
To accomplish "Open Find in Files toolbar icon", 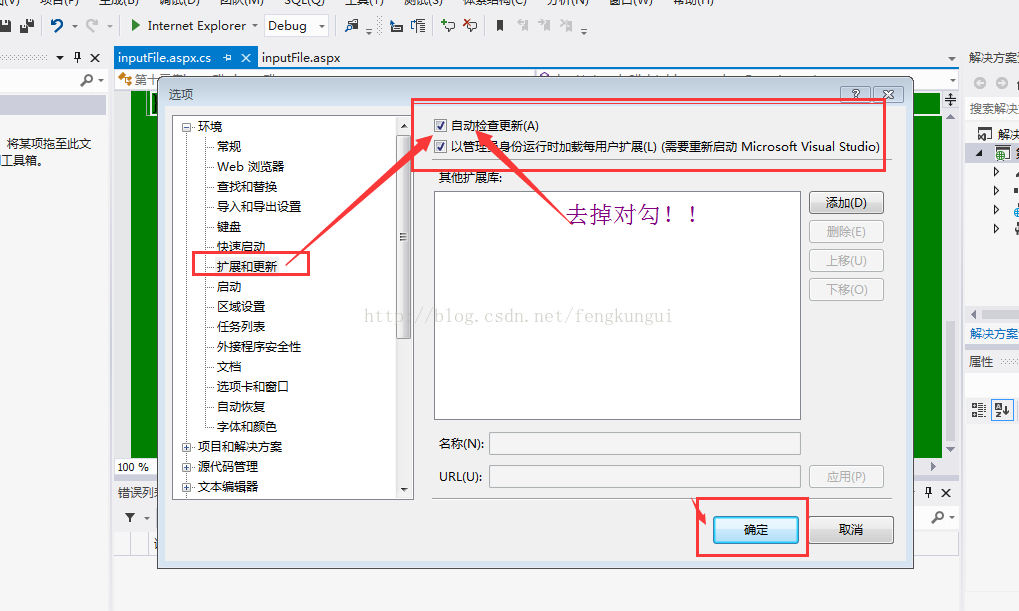I will 352,26.
